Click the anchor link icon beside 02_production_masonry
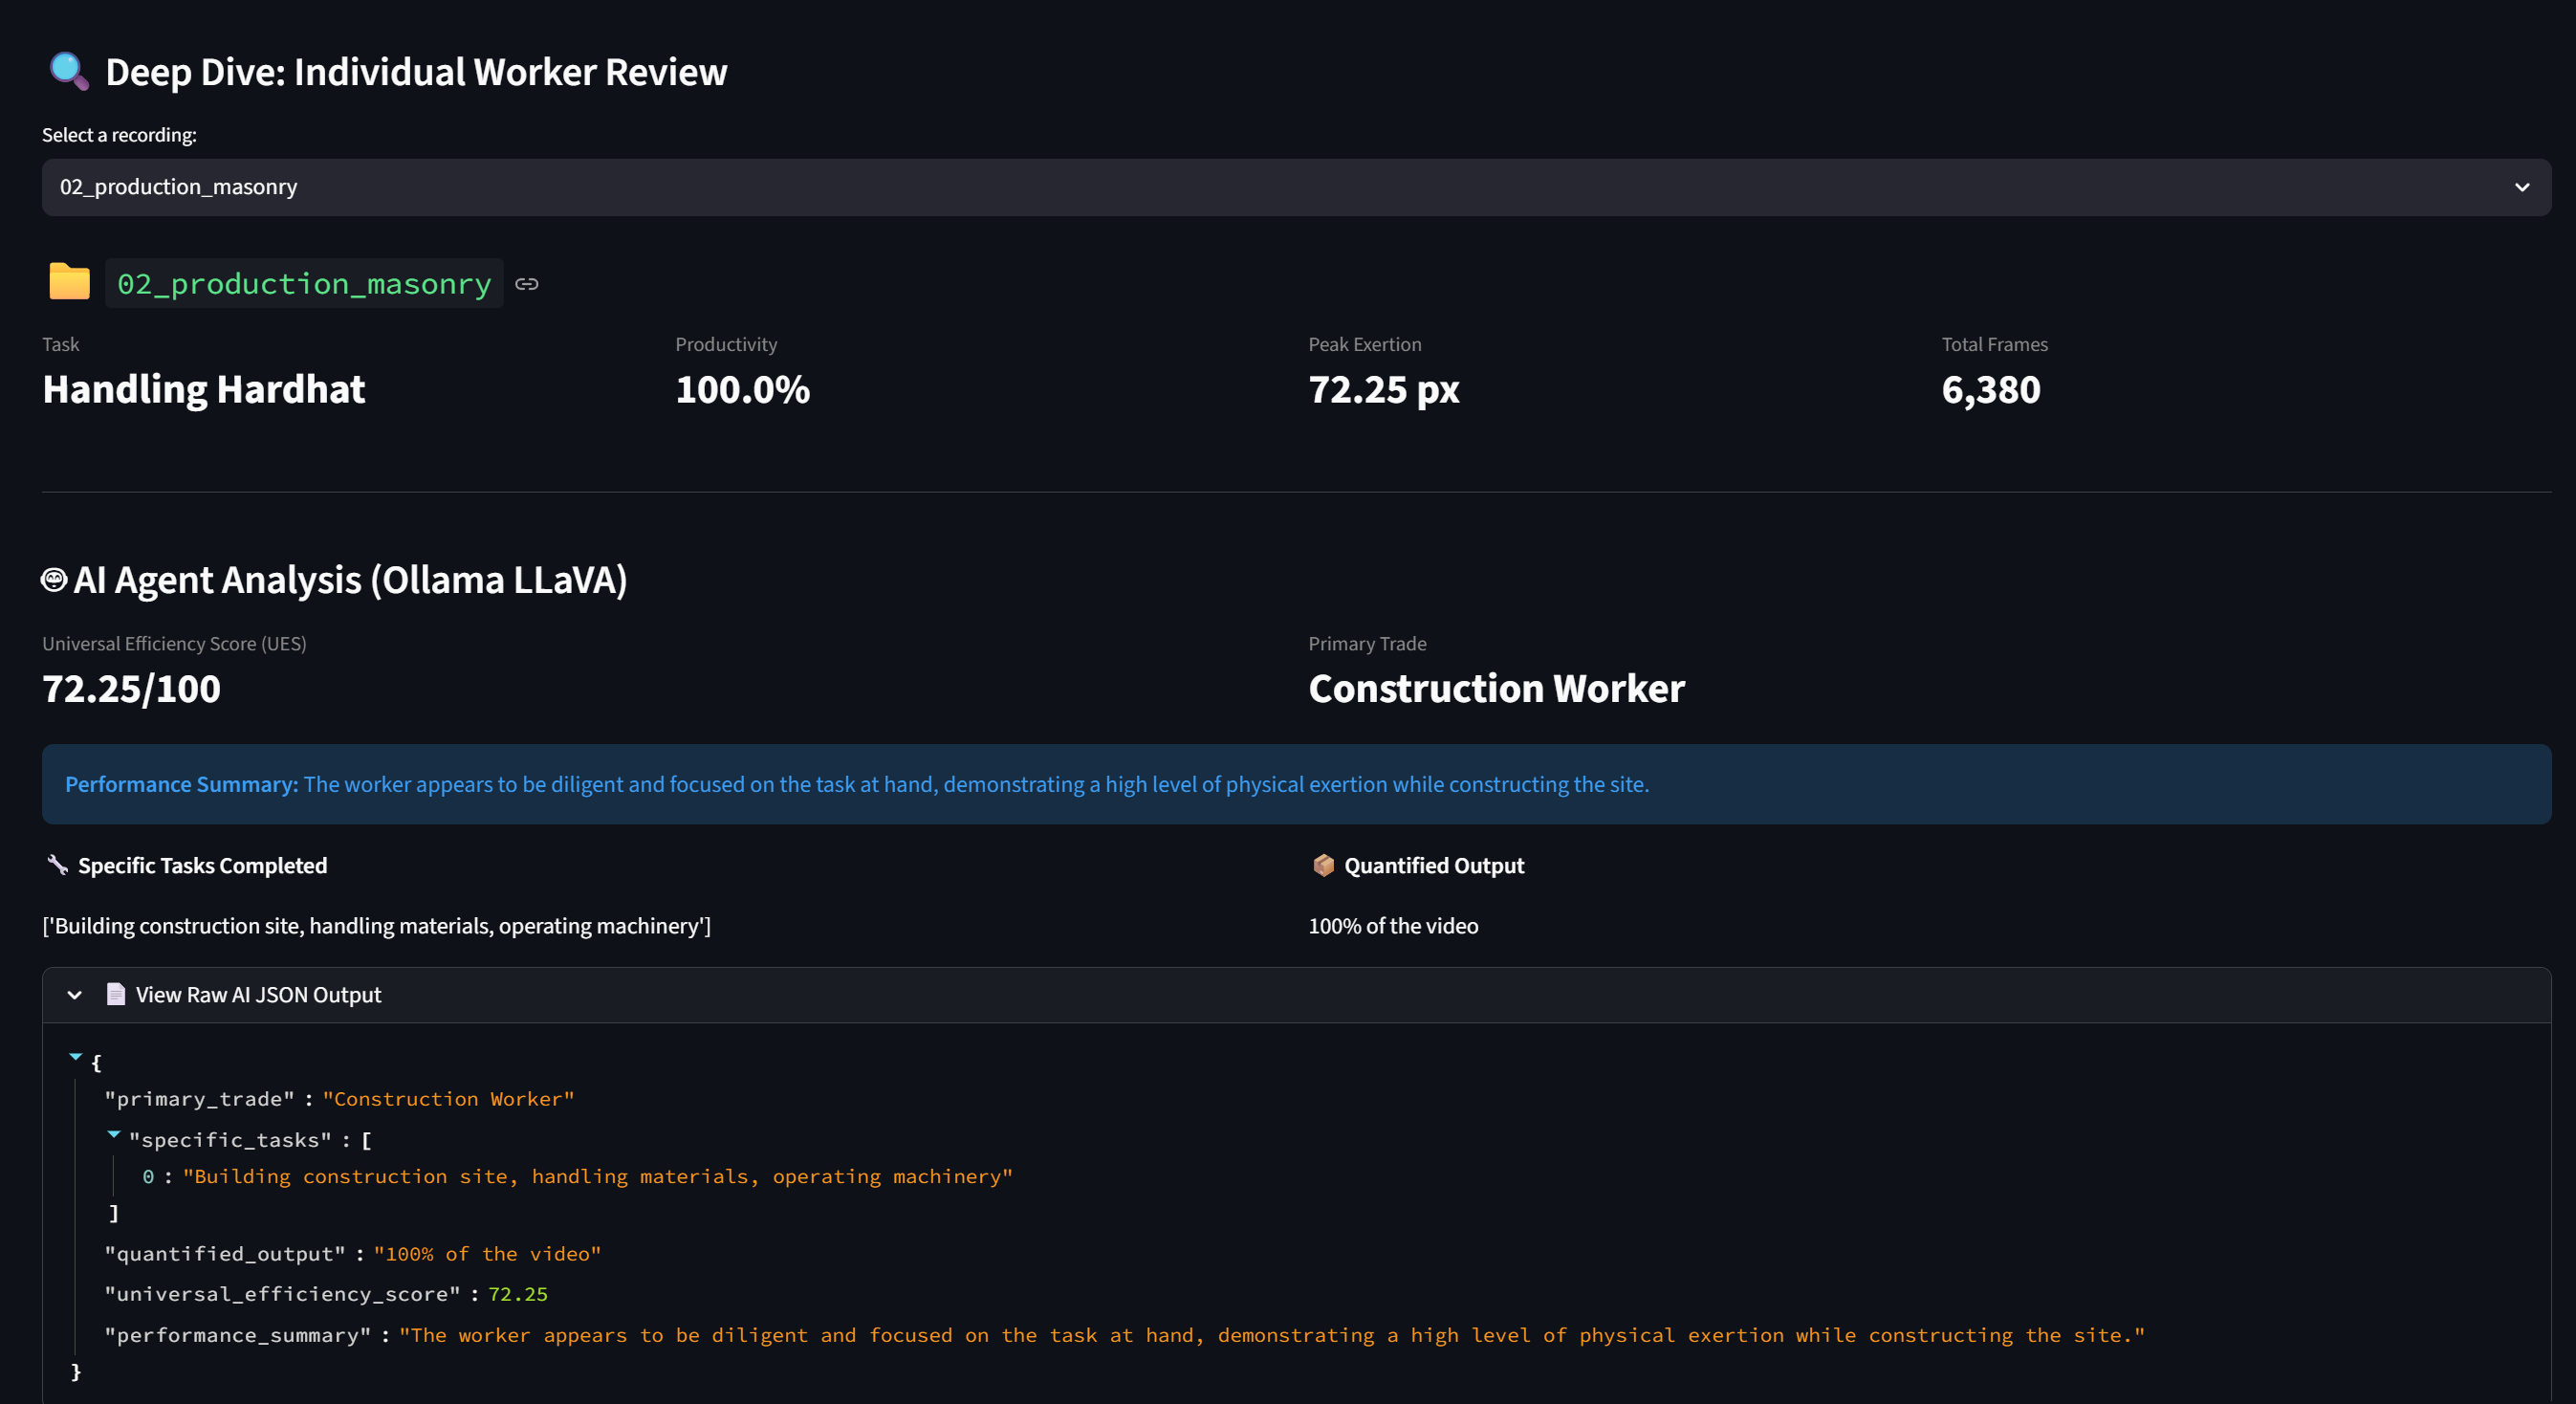Screen dimensions: 2576x1404 tap(527, 285)
